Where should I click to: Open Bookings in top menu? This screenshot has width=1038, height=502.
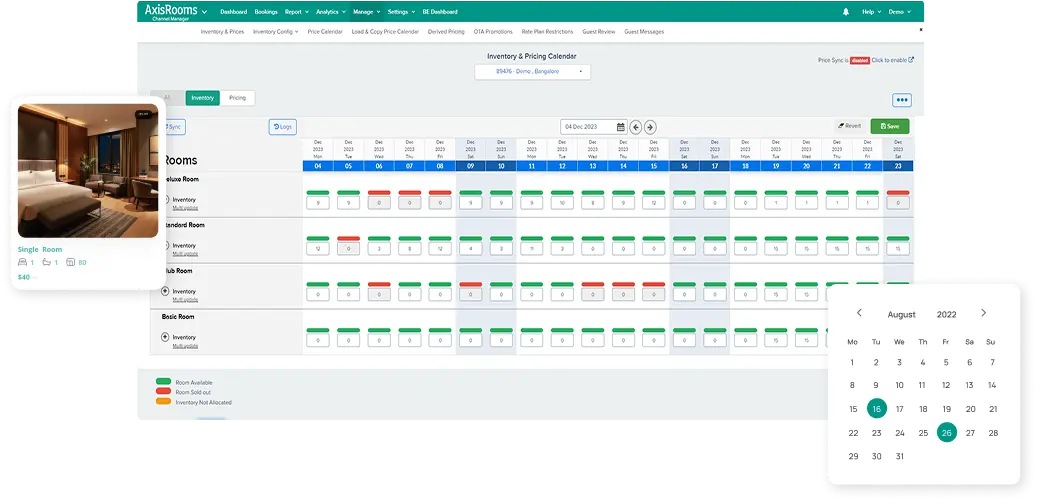(266, 11)
